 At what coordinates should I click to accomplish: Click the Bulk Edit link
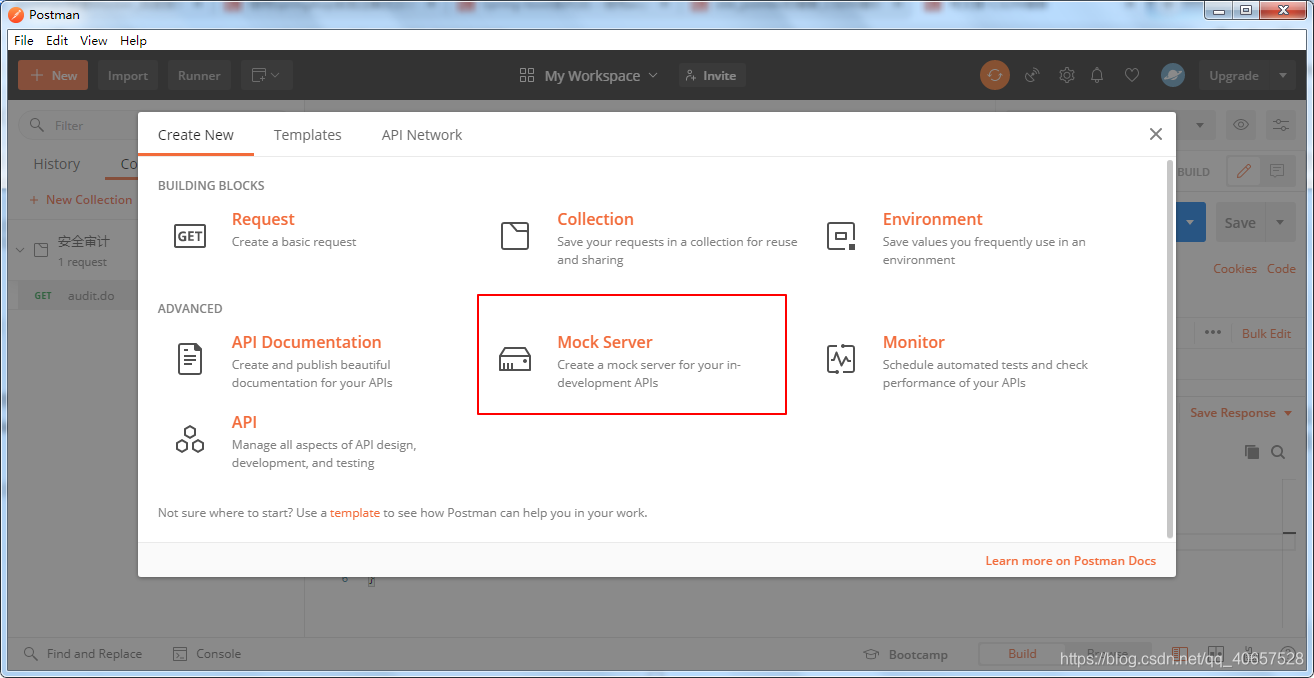[1267, 333]
